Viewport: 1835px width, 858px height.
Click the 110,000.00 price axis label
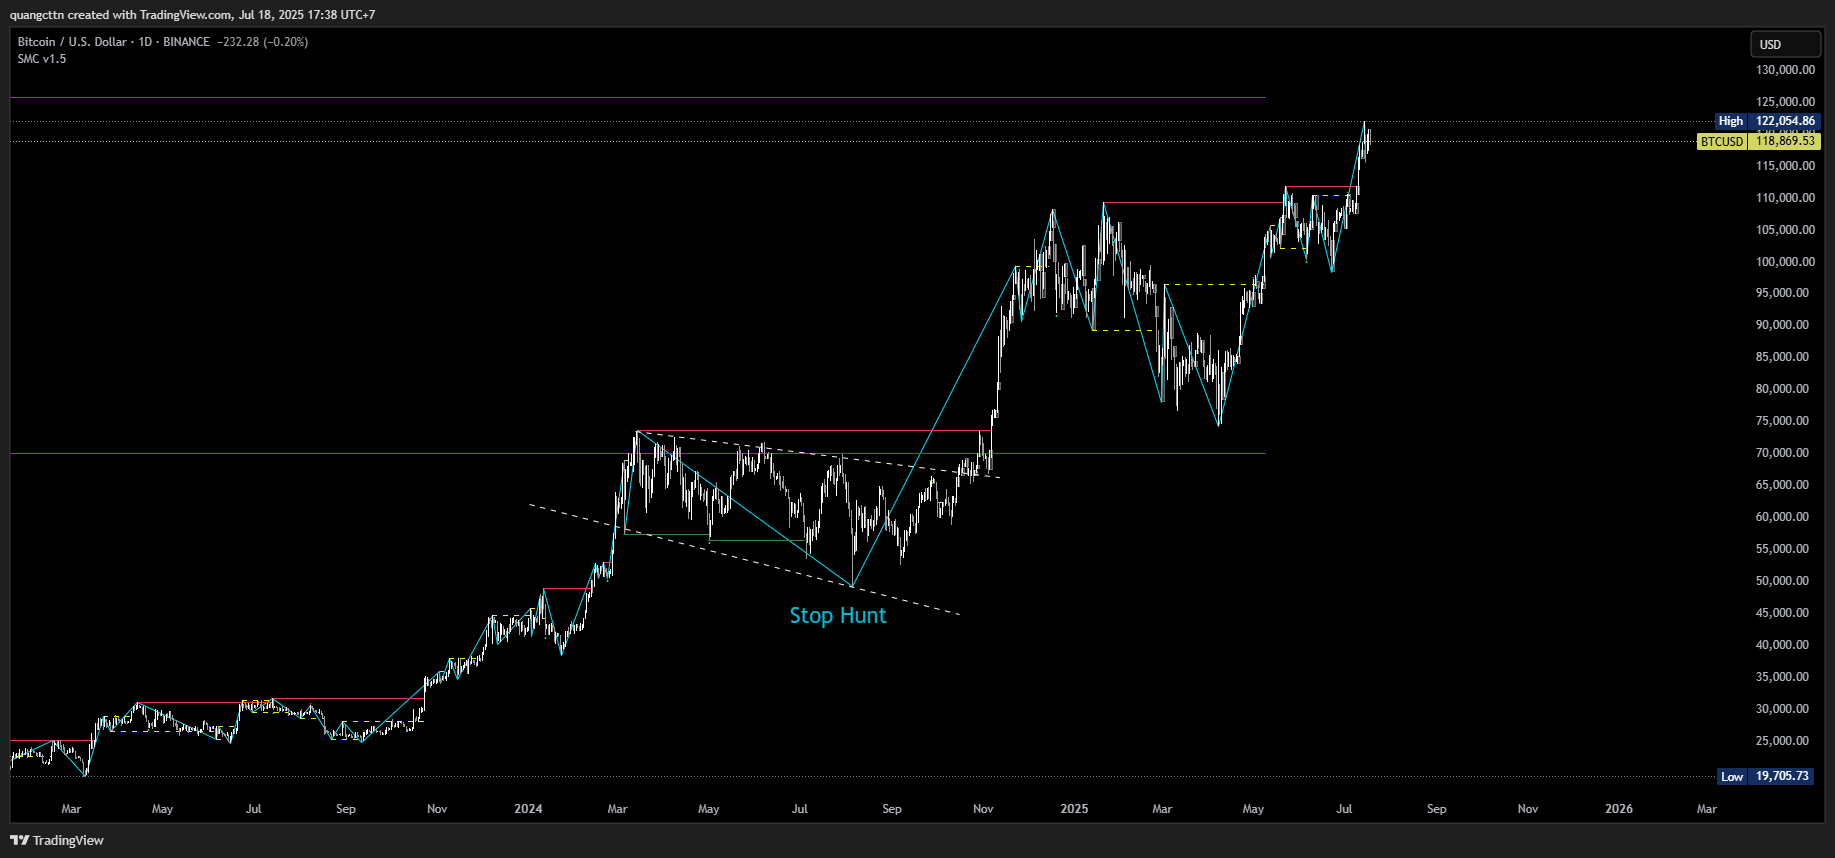click(1785, 198)
